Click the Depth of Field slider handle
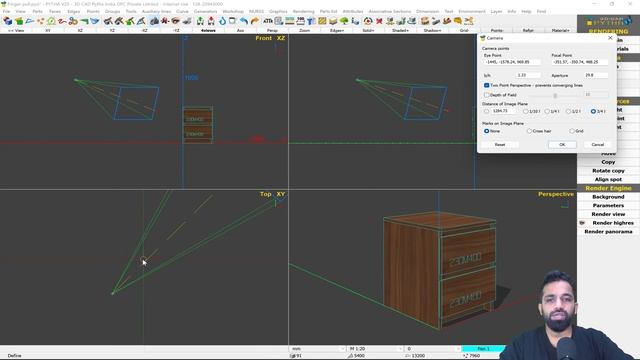The width and height of the screenshot is (640, 360). (555, 95)
